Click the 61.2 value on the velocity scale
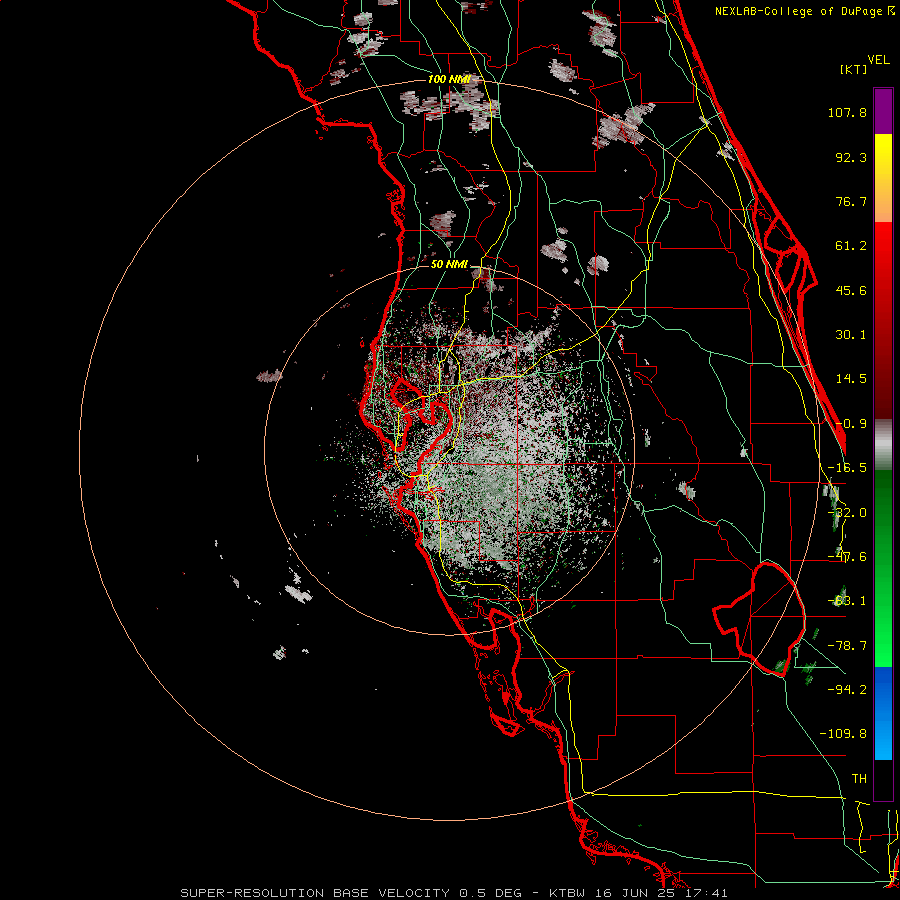 coord(851,246)
